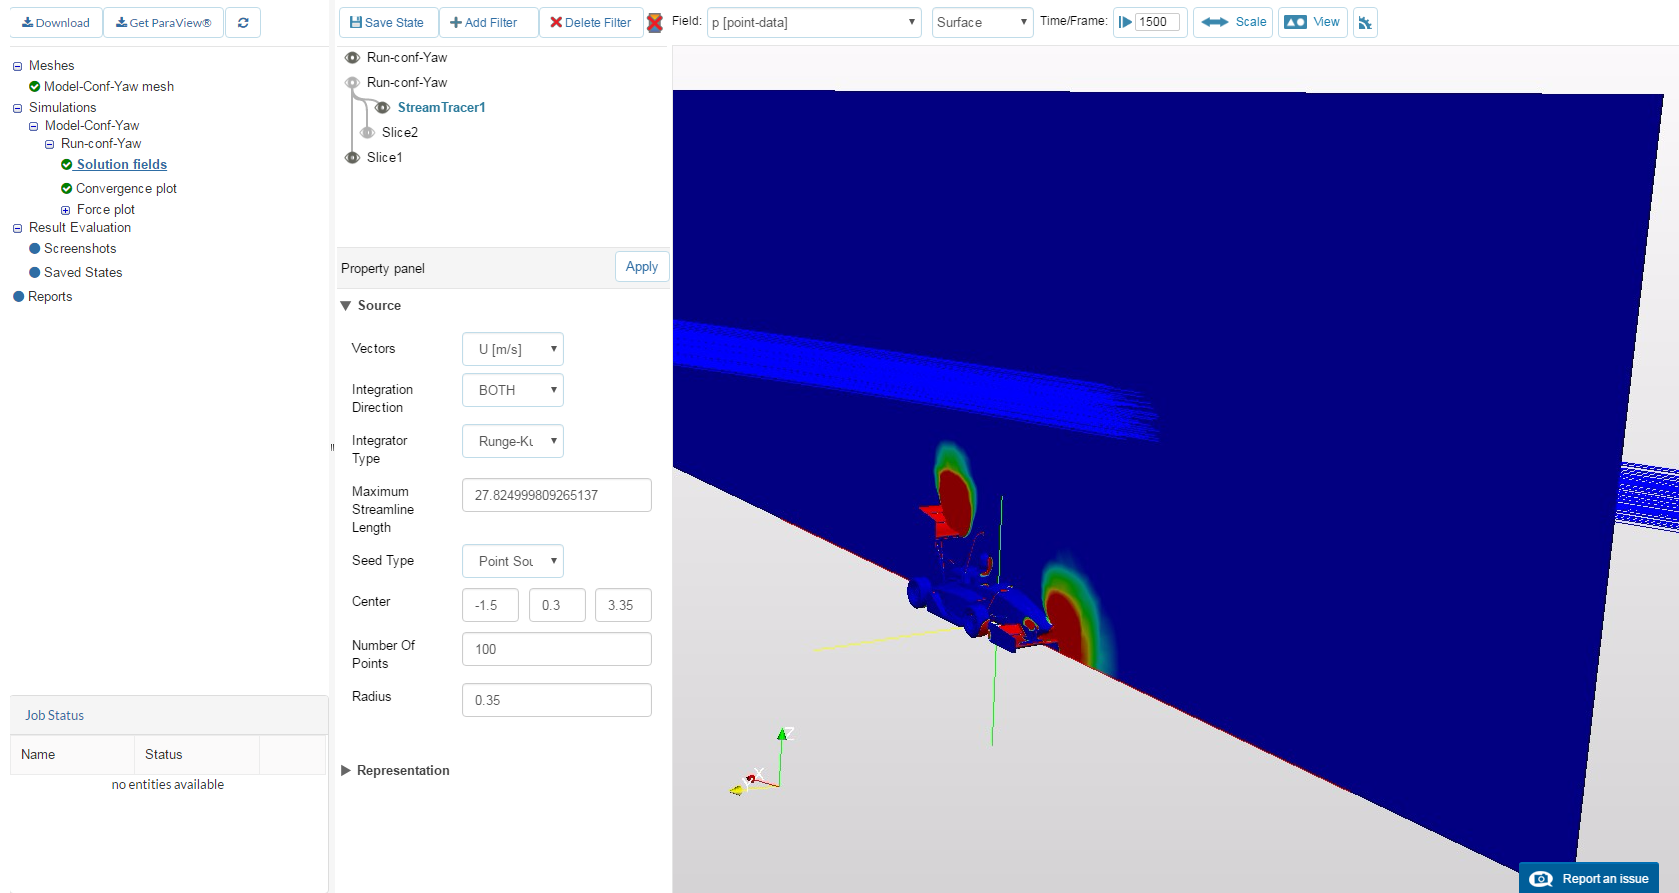Screen dimensions: 1679x893
Task: Click the refresh icon button
Action: click(243, 22)
